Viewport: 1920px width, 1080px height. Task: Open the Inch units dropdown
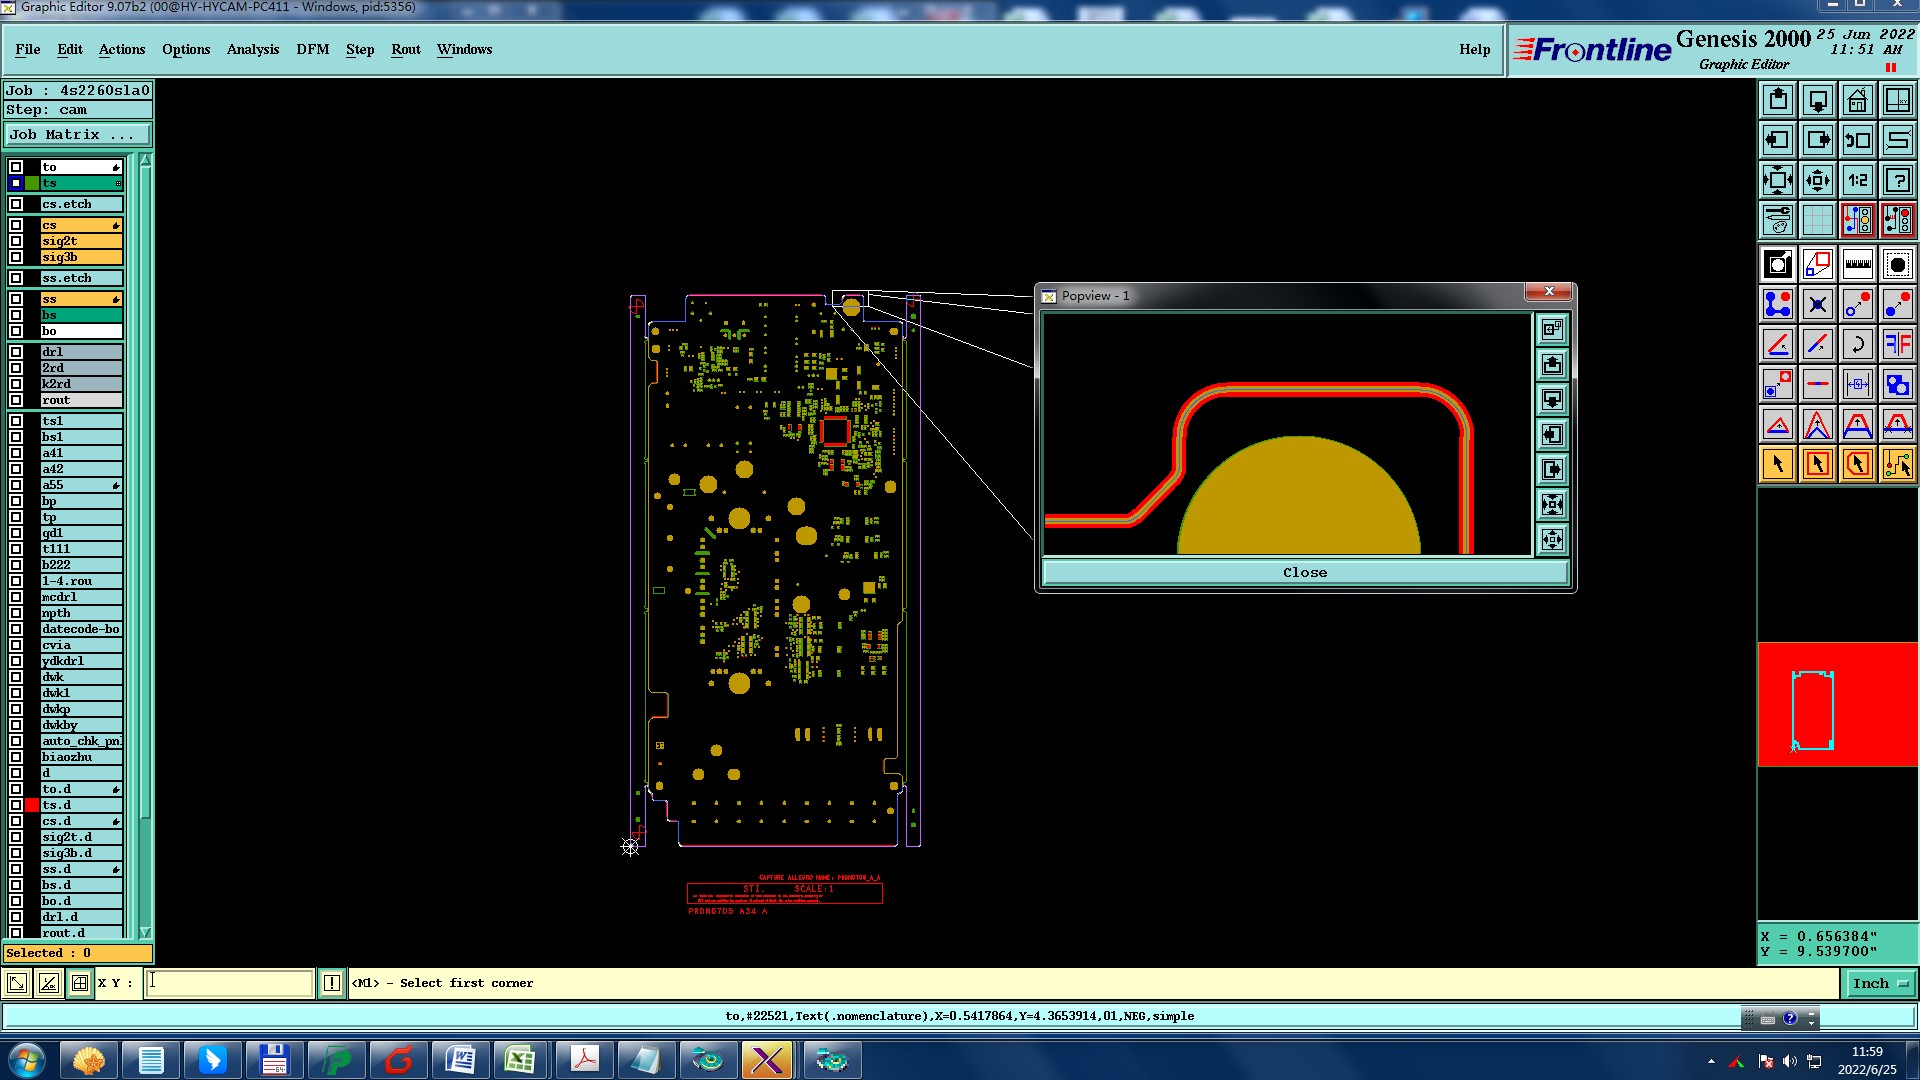[x=1880, y=984]
